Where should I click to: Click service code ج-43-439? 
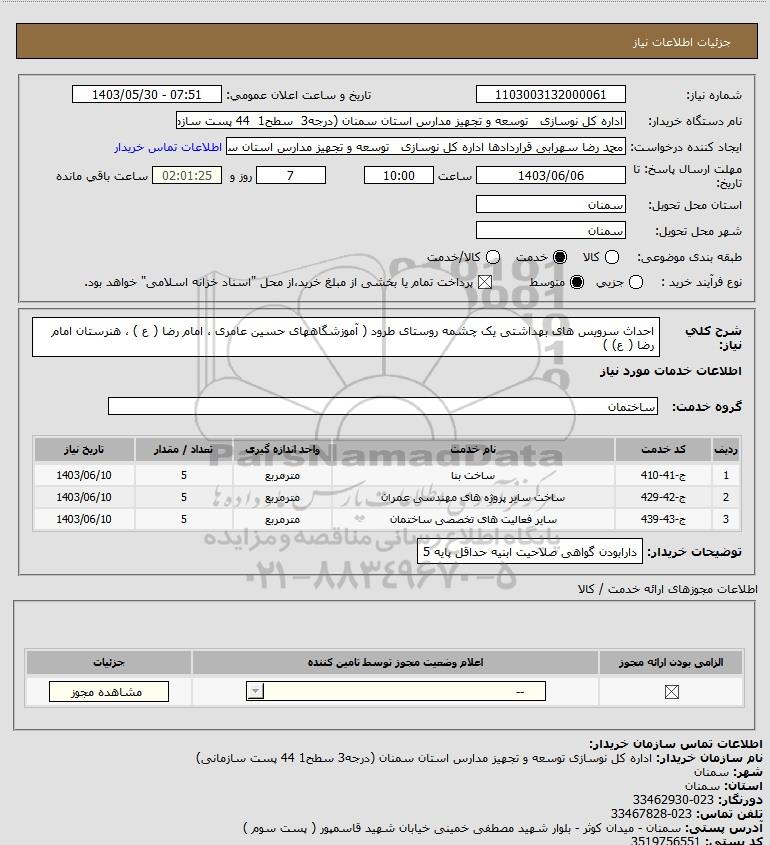click(x=663, y=519)
